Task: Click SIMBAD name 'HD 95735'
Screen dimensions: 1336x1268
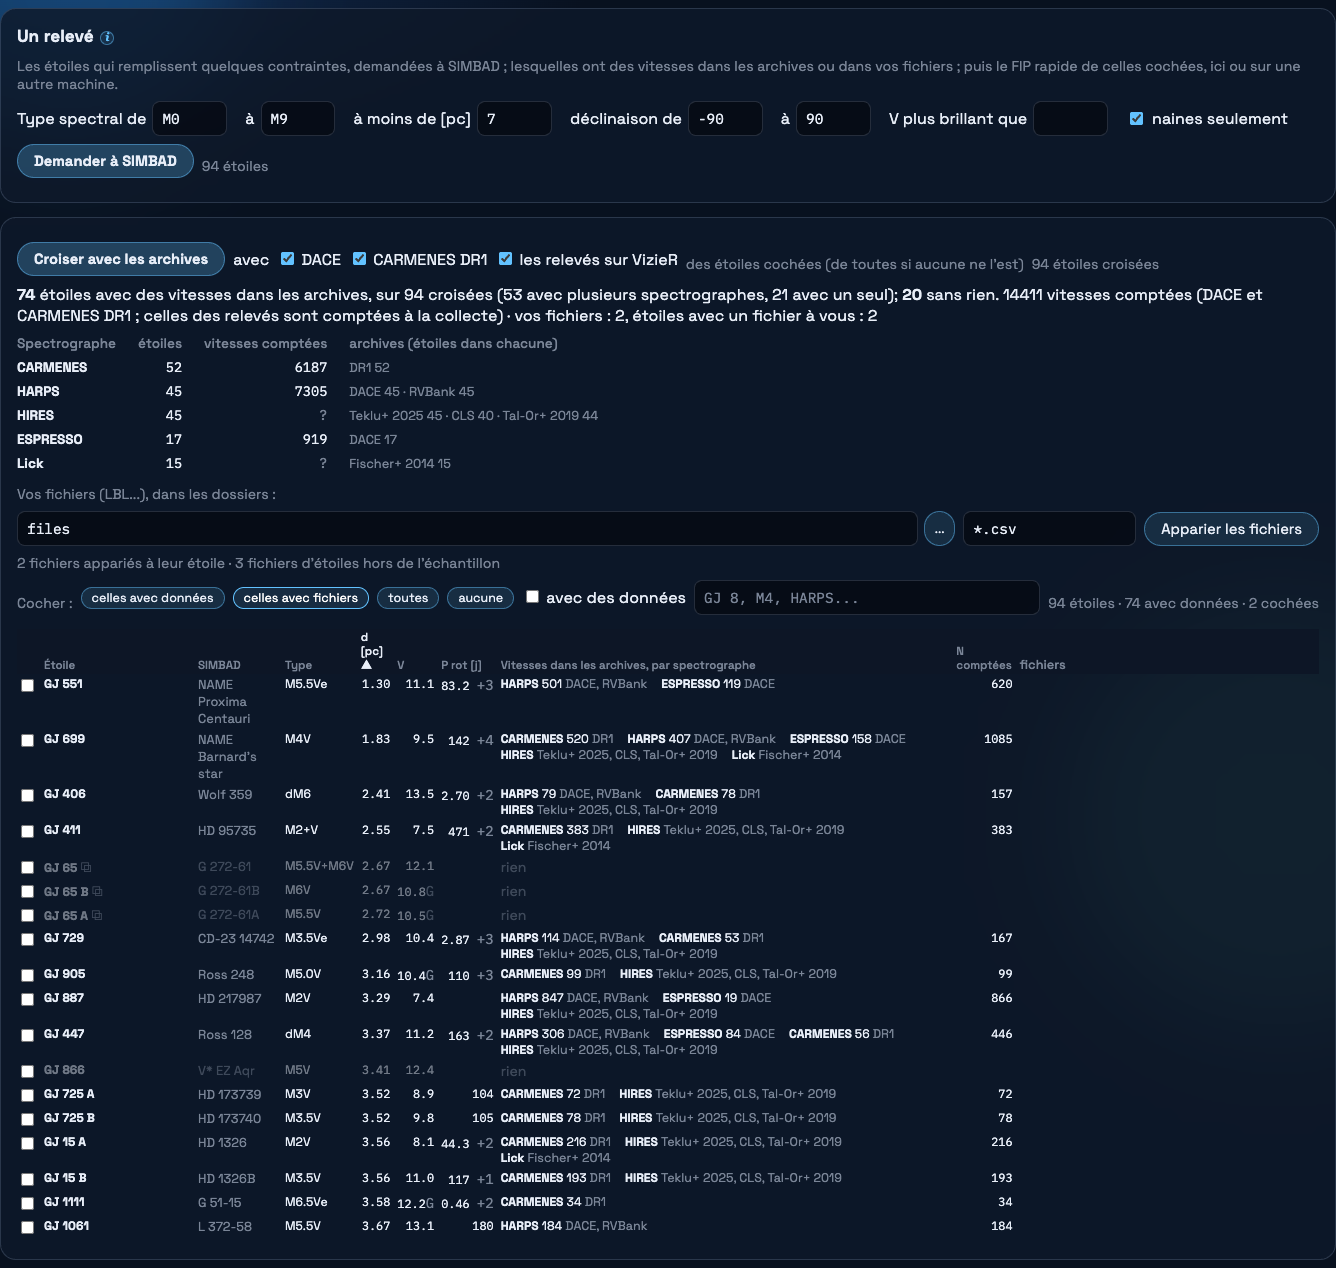Action: tap(227, 830)
